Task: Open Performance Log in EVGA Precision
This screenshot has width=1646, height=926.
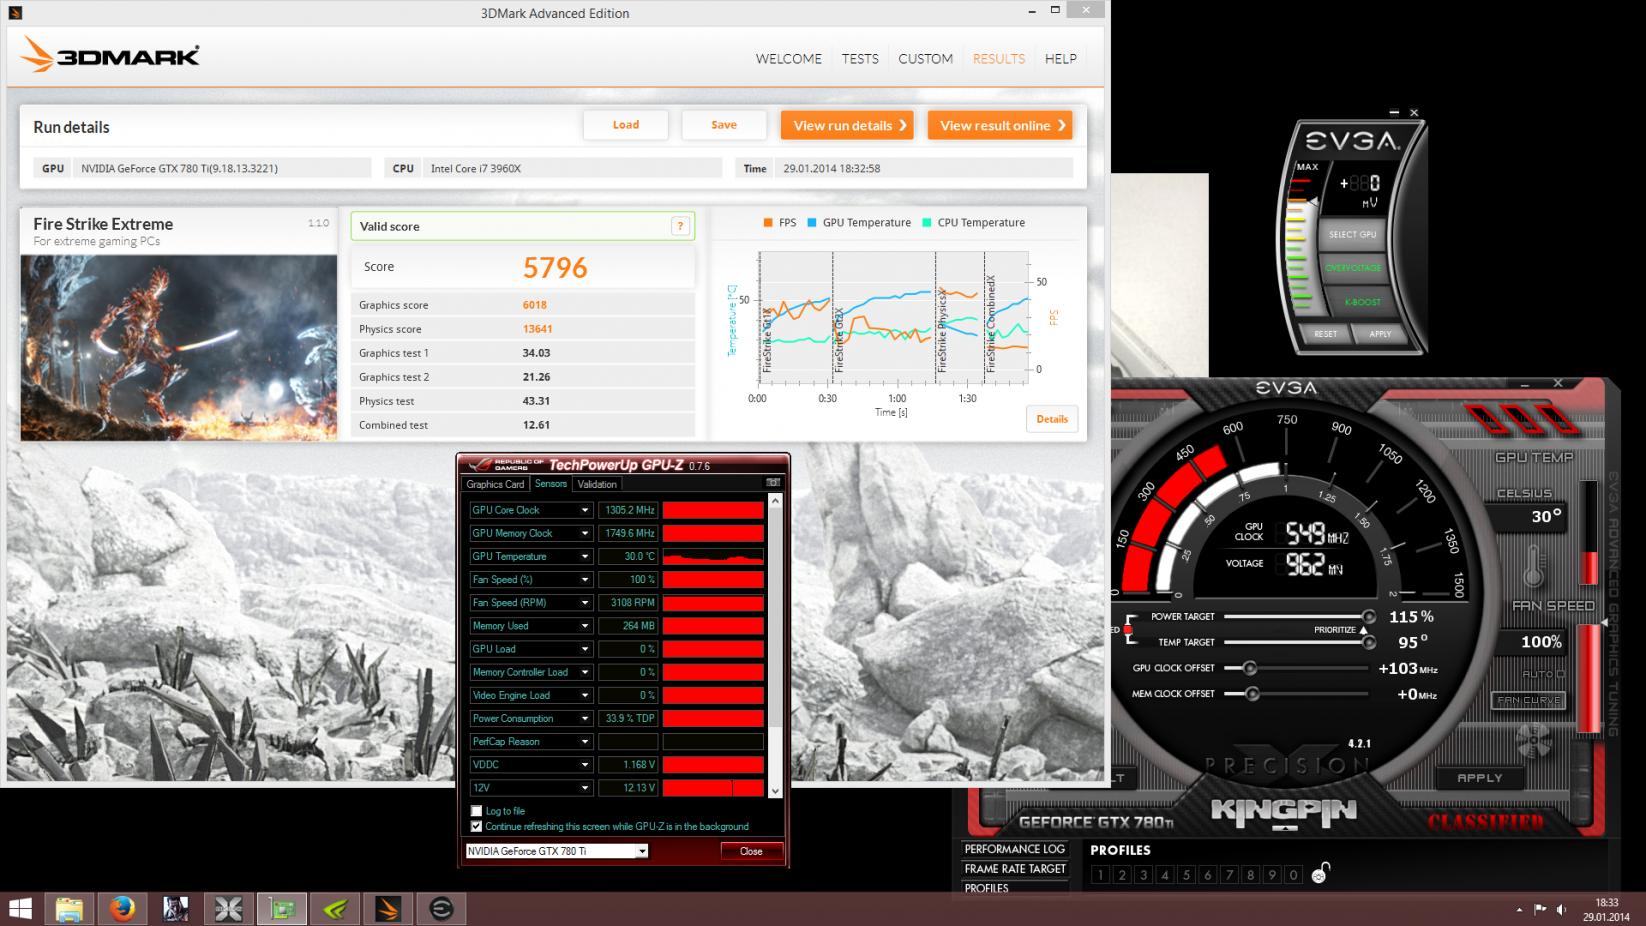Action: [1014, 849]
